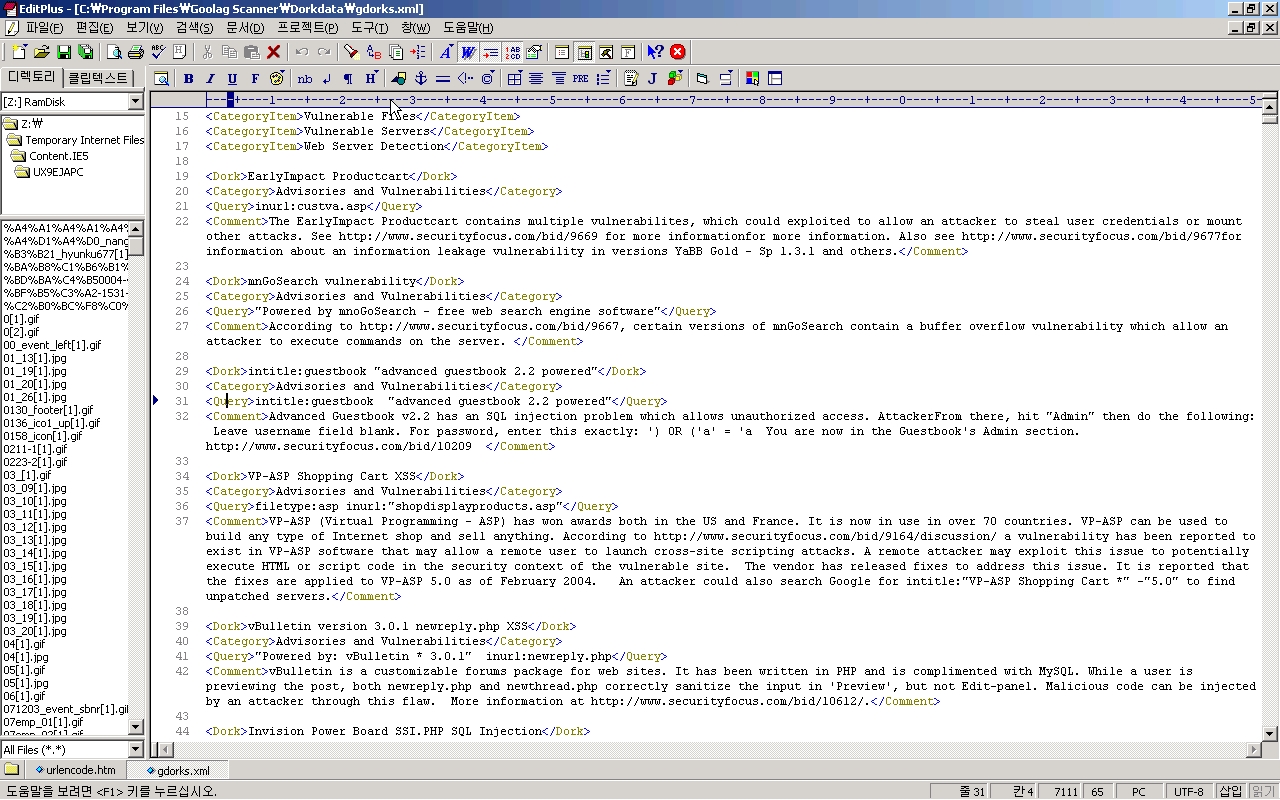Print the document
Screen dimensions: 1280x800
[x=136, y=52]
